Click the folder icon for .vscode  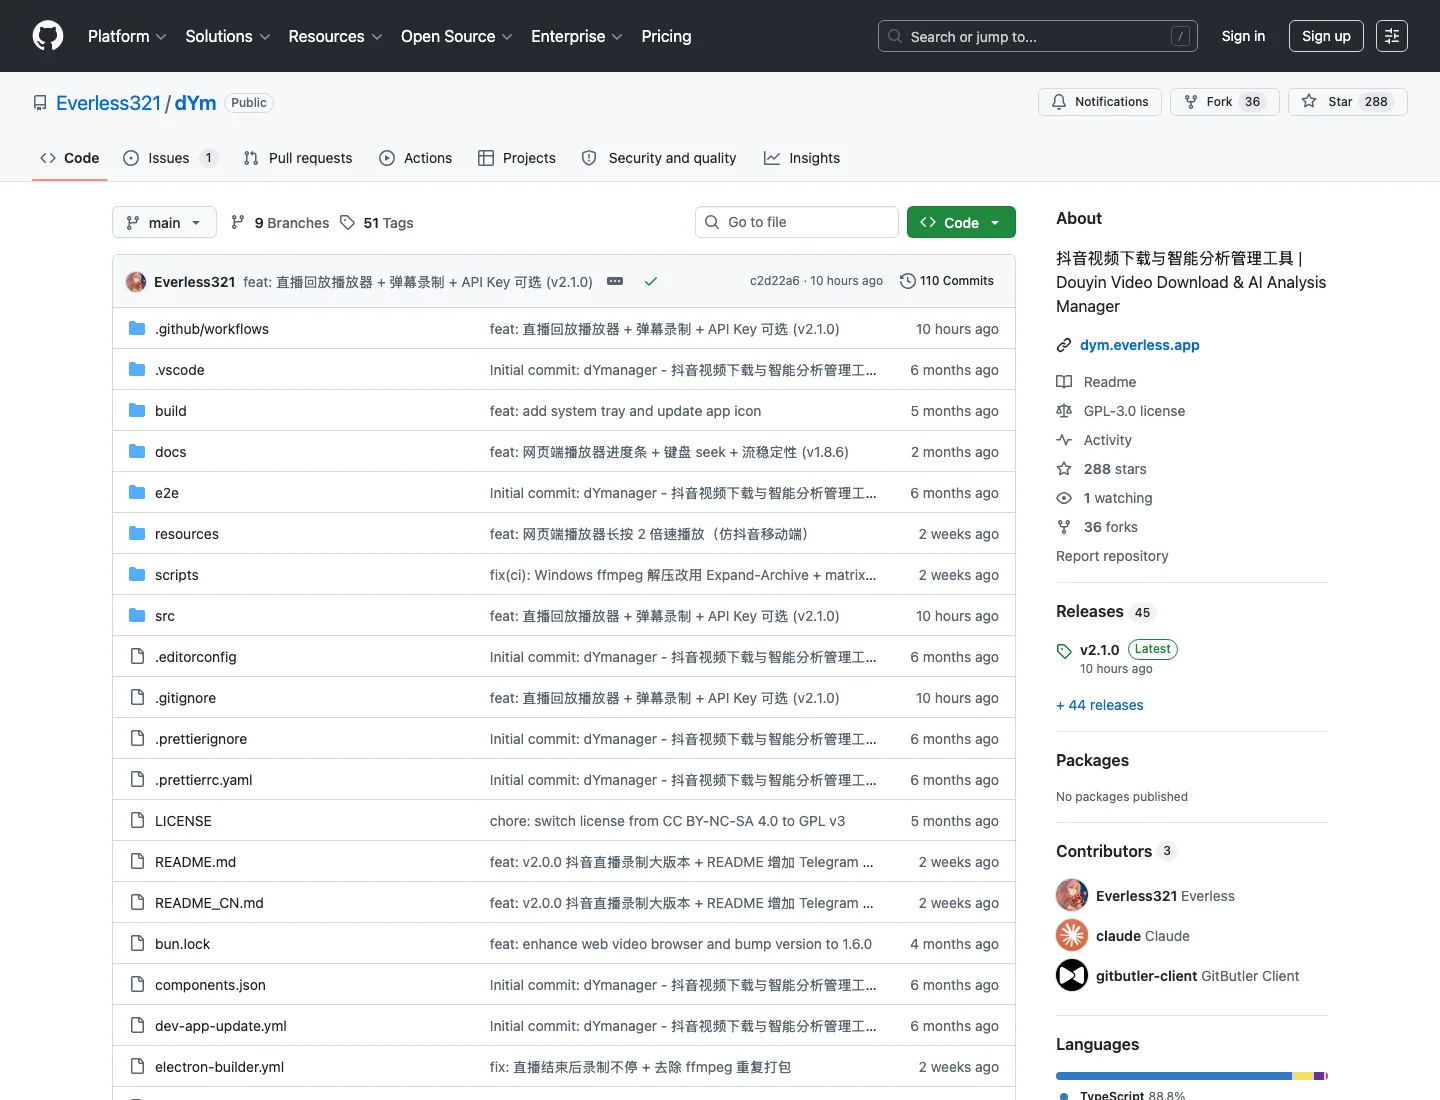point(137,370)
